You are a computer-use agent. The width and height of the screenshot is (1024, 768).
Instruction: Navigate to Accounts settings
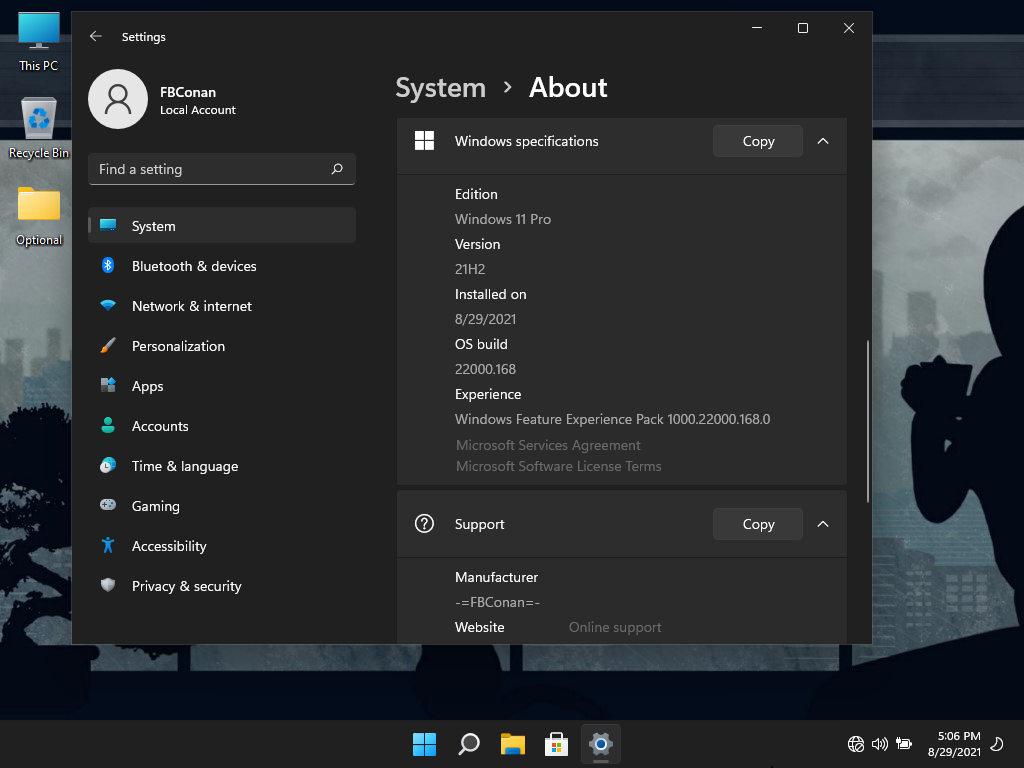[x=222, y=426]
